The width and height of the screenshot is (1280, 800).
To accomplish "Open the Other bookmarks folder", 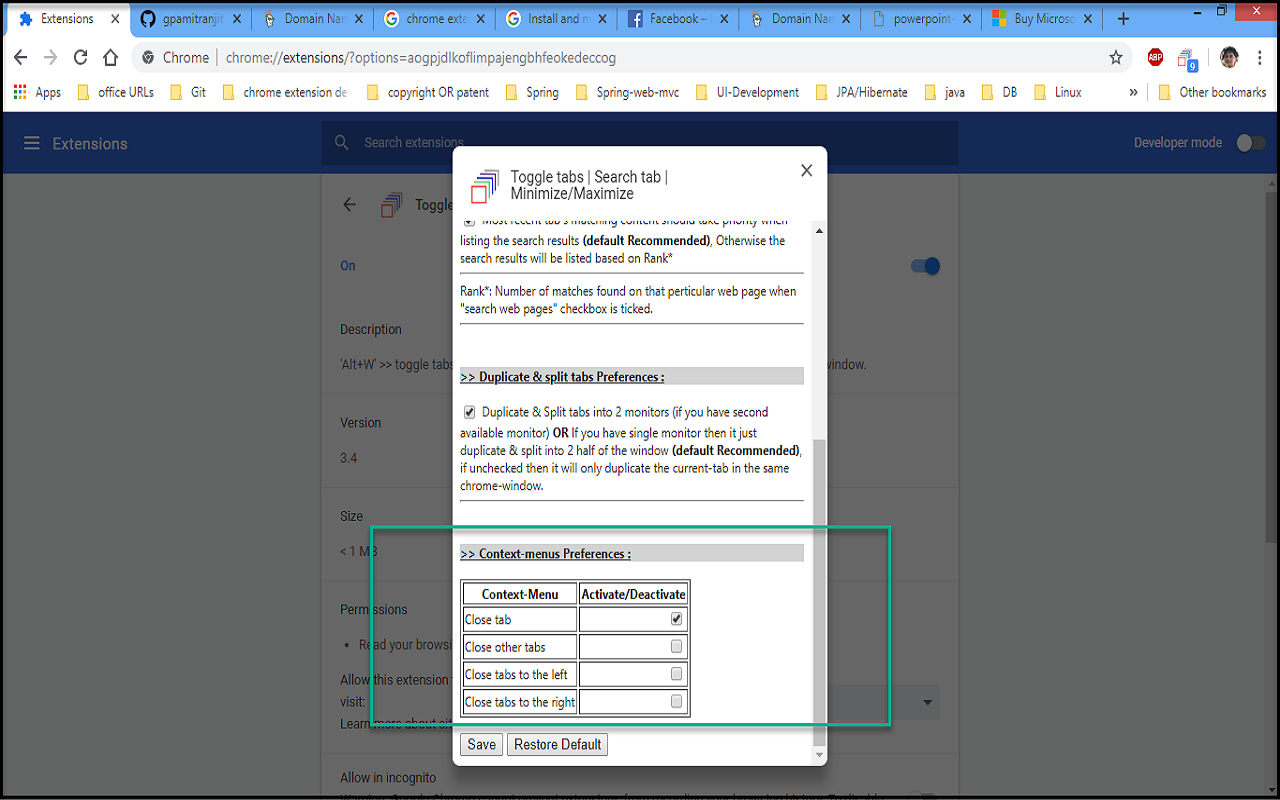I will (x=1212, y=91).
